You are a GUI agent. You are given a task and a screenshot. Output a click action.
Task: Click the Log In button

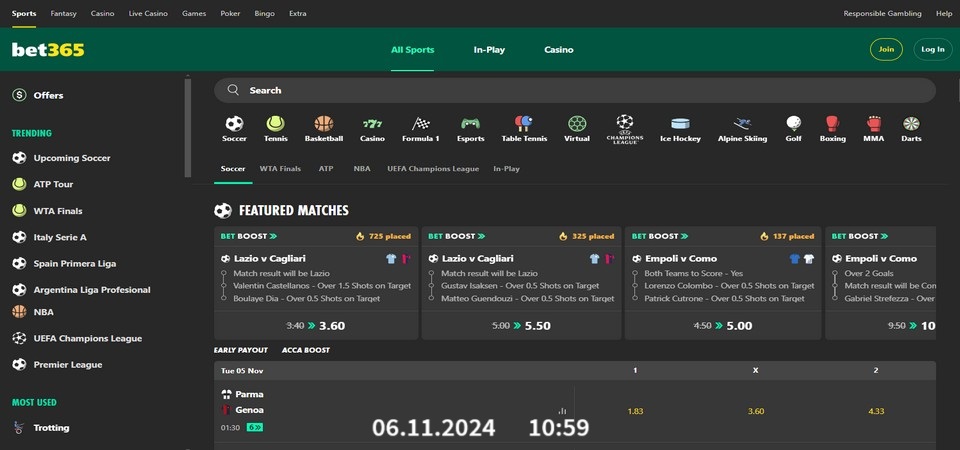(932, 50)
